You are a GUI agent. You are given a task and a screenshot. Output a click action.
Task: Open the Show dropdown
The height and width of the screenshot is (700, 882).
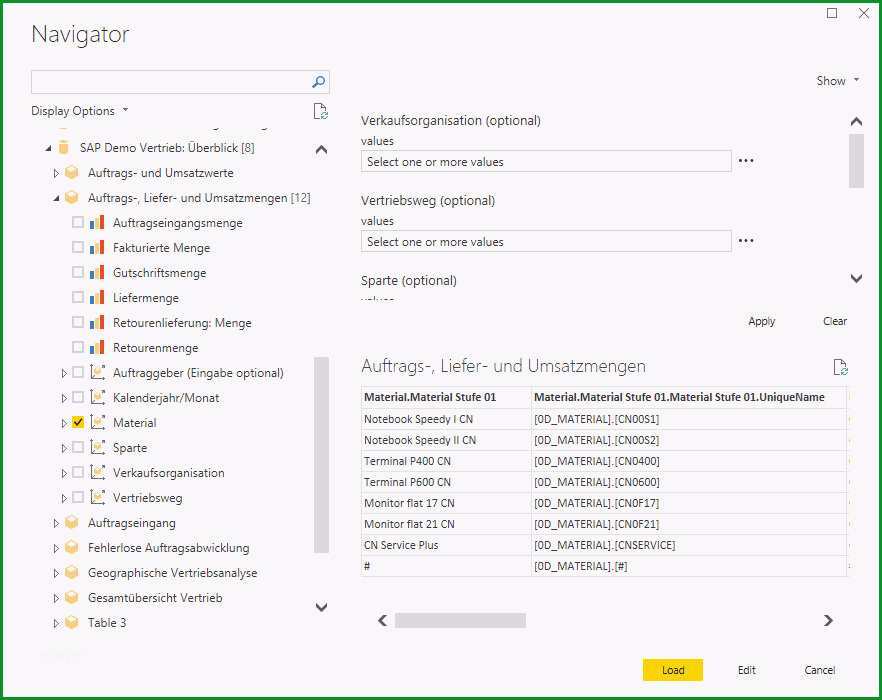coord(838,80)
